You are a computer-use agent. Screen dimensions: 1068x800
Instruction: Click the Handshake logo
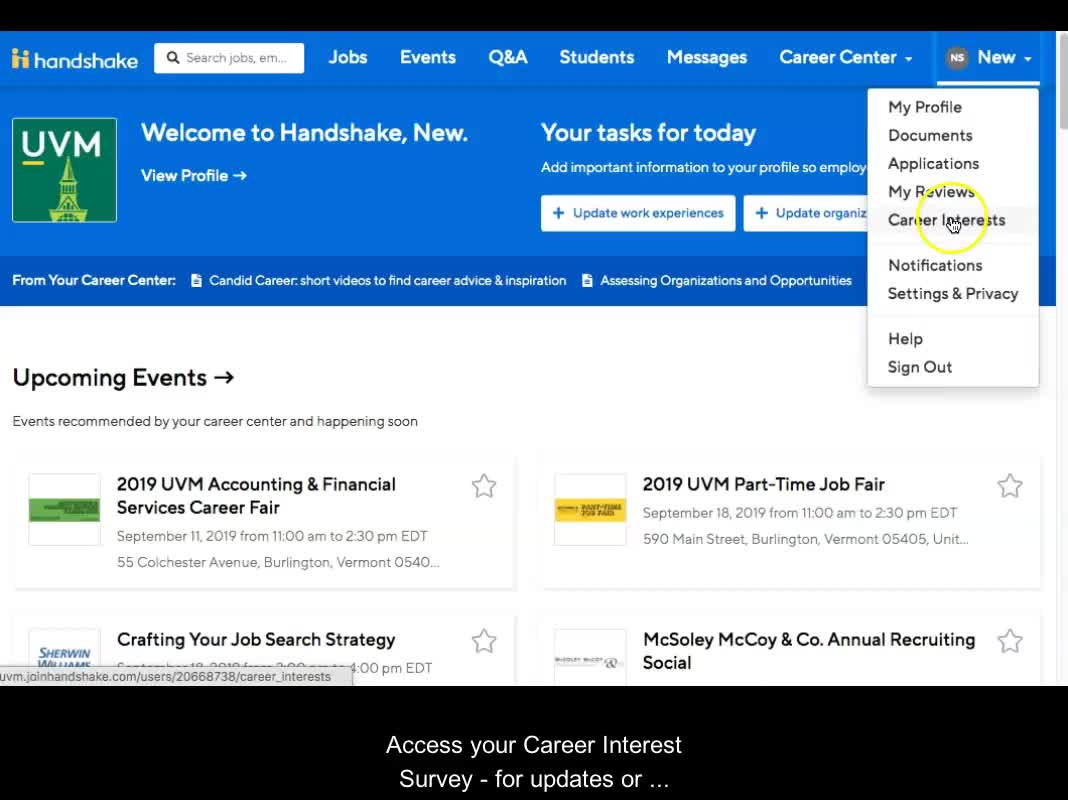(x=75, y=59)
